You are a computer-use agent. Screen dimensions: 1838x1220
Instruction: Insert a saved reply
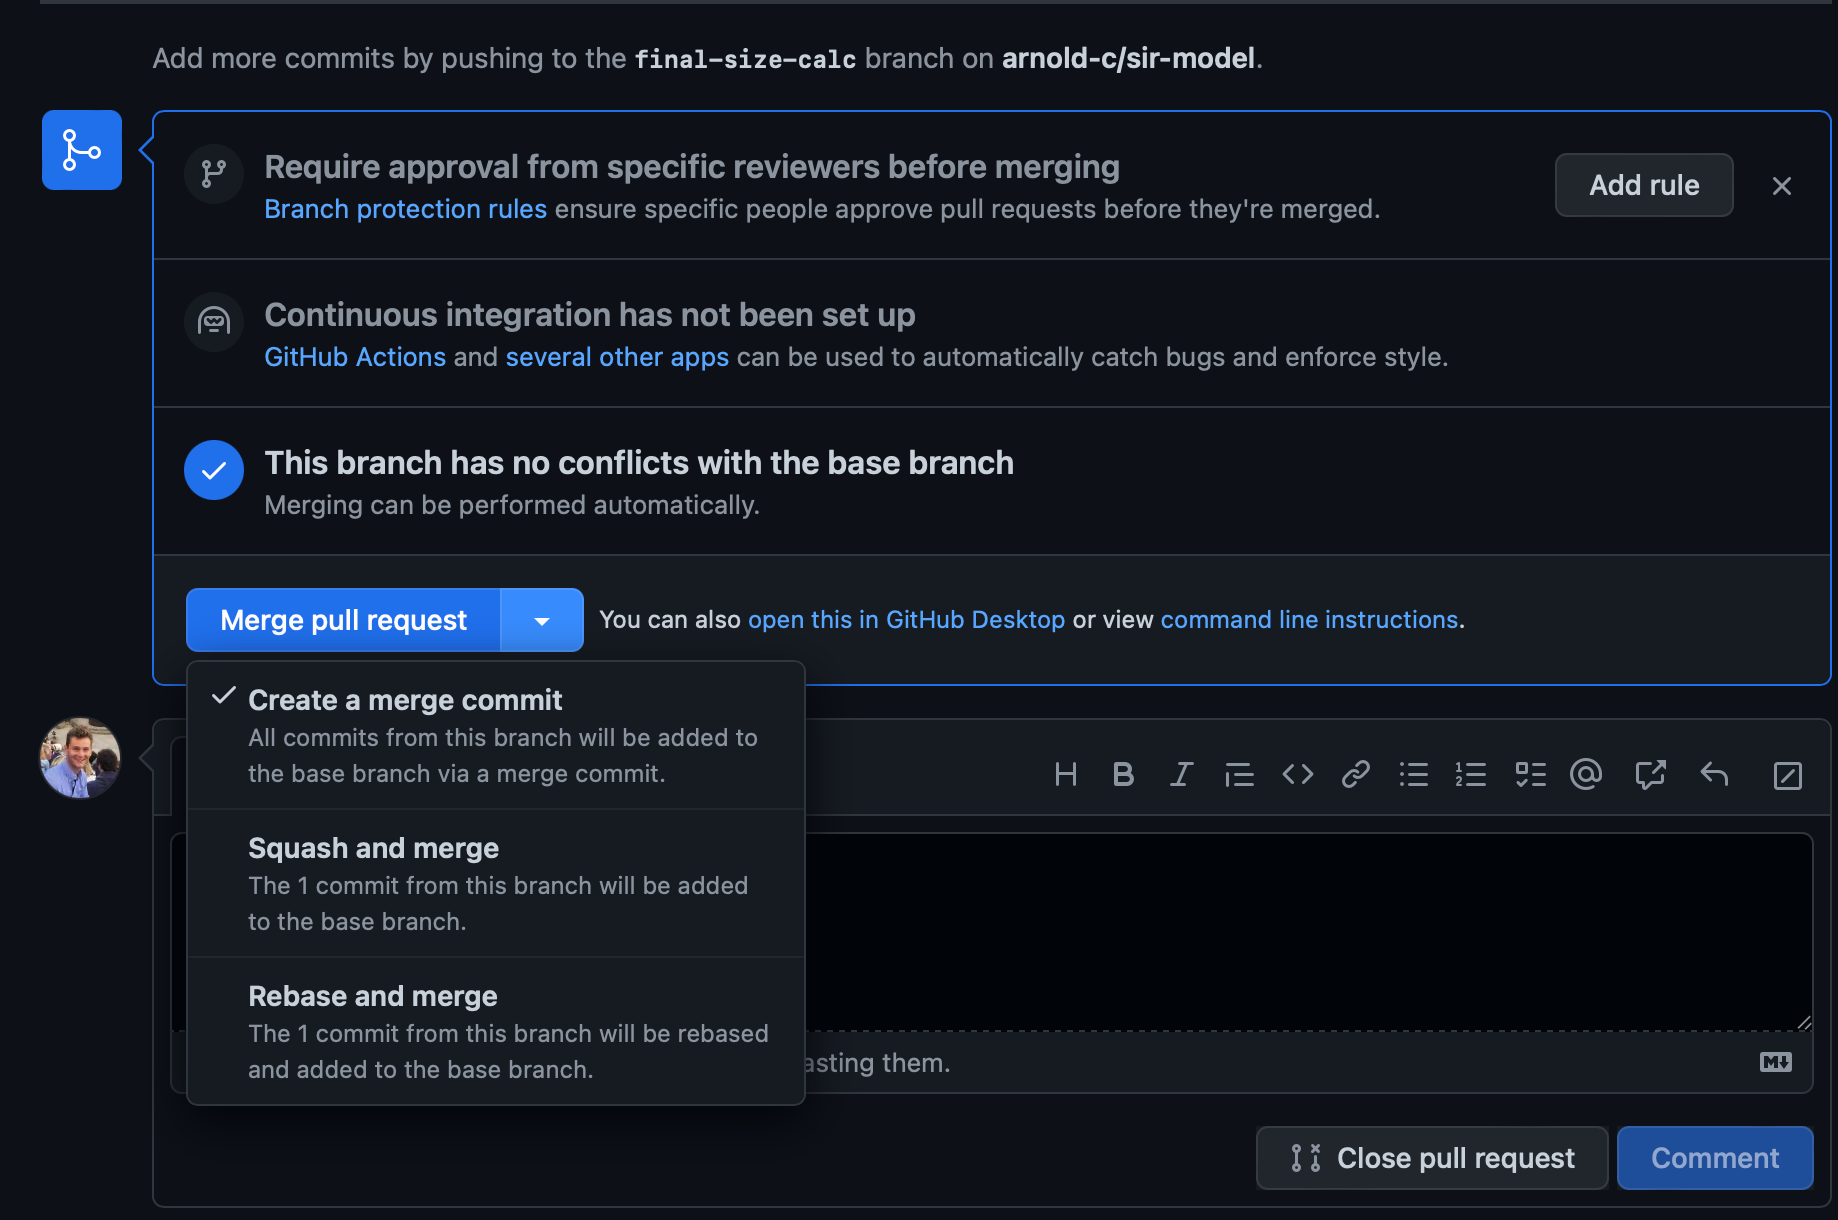[1714, 775]
